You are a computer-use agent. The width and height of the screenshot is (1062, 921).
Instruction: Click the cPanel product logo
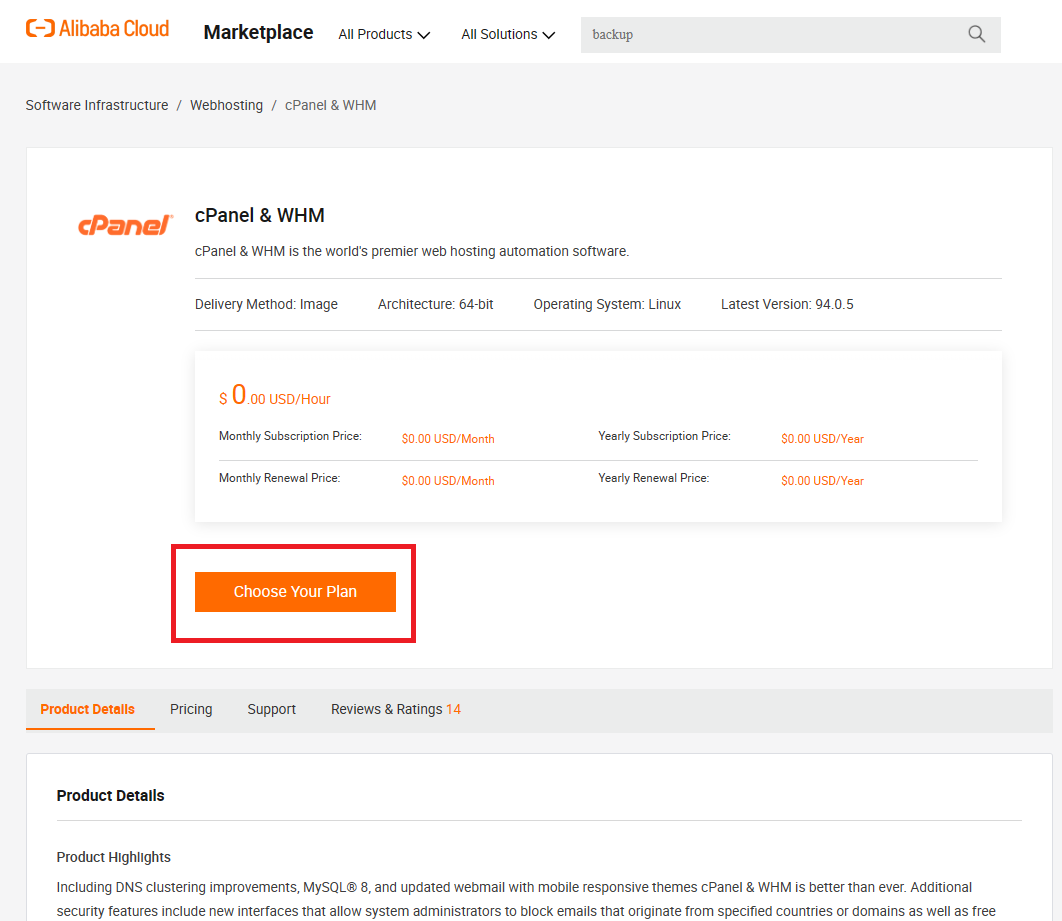[125, 225]
